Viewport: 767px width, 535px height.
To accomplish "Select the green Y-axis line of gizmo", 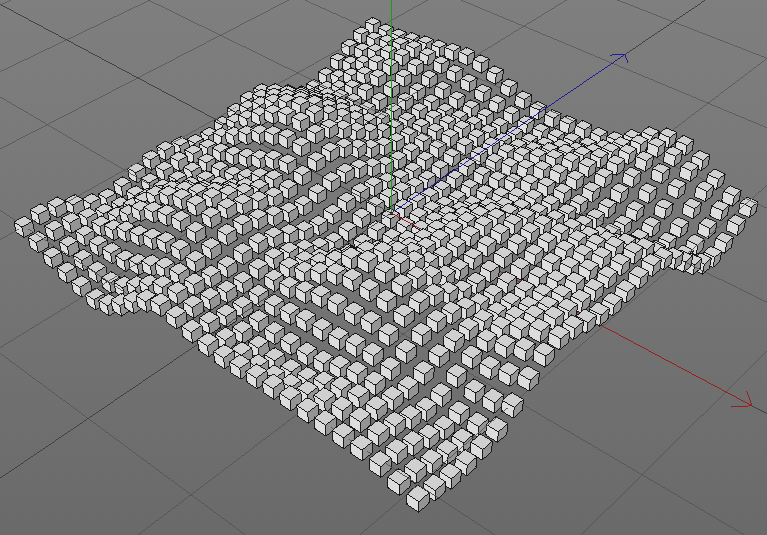I will coord(392,106).
